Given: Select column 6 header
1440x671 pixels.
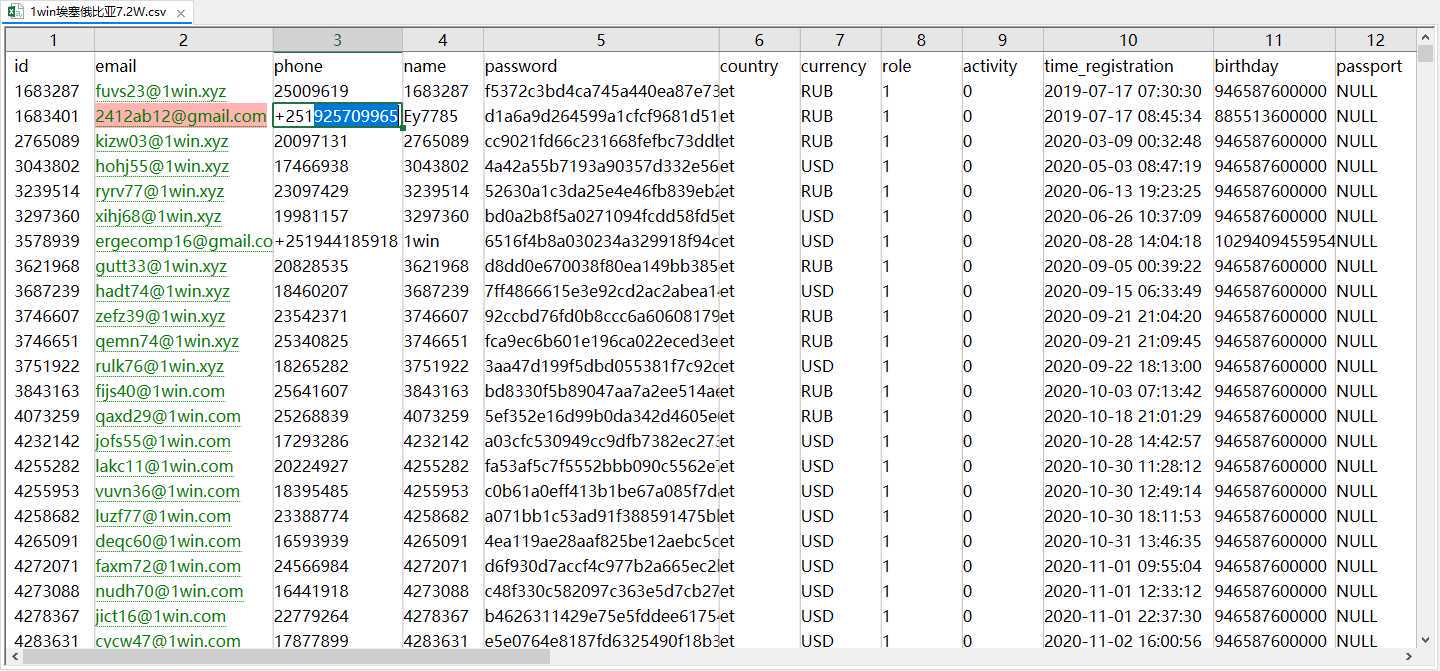Looking at the screenshot, I should click(759, 40).
